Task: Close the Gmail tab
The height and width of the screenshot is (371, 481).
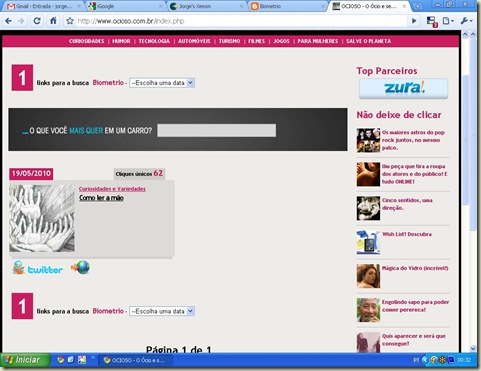Action: click(x=79, y=6)
